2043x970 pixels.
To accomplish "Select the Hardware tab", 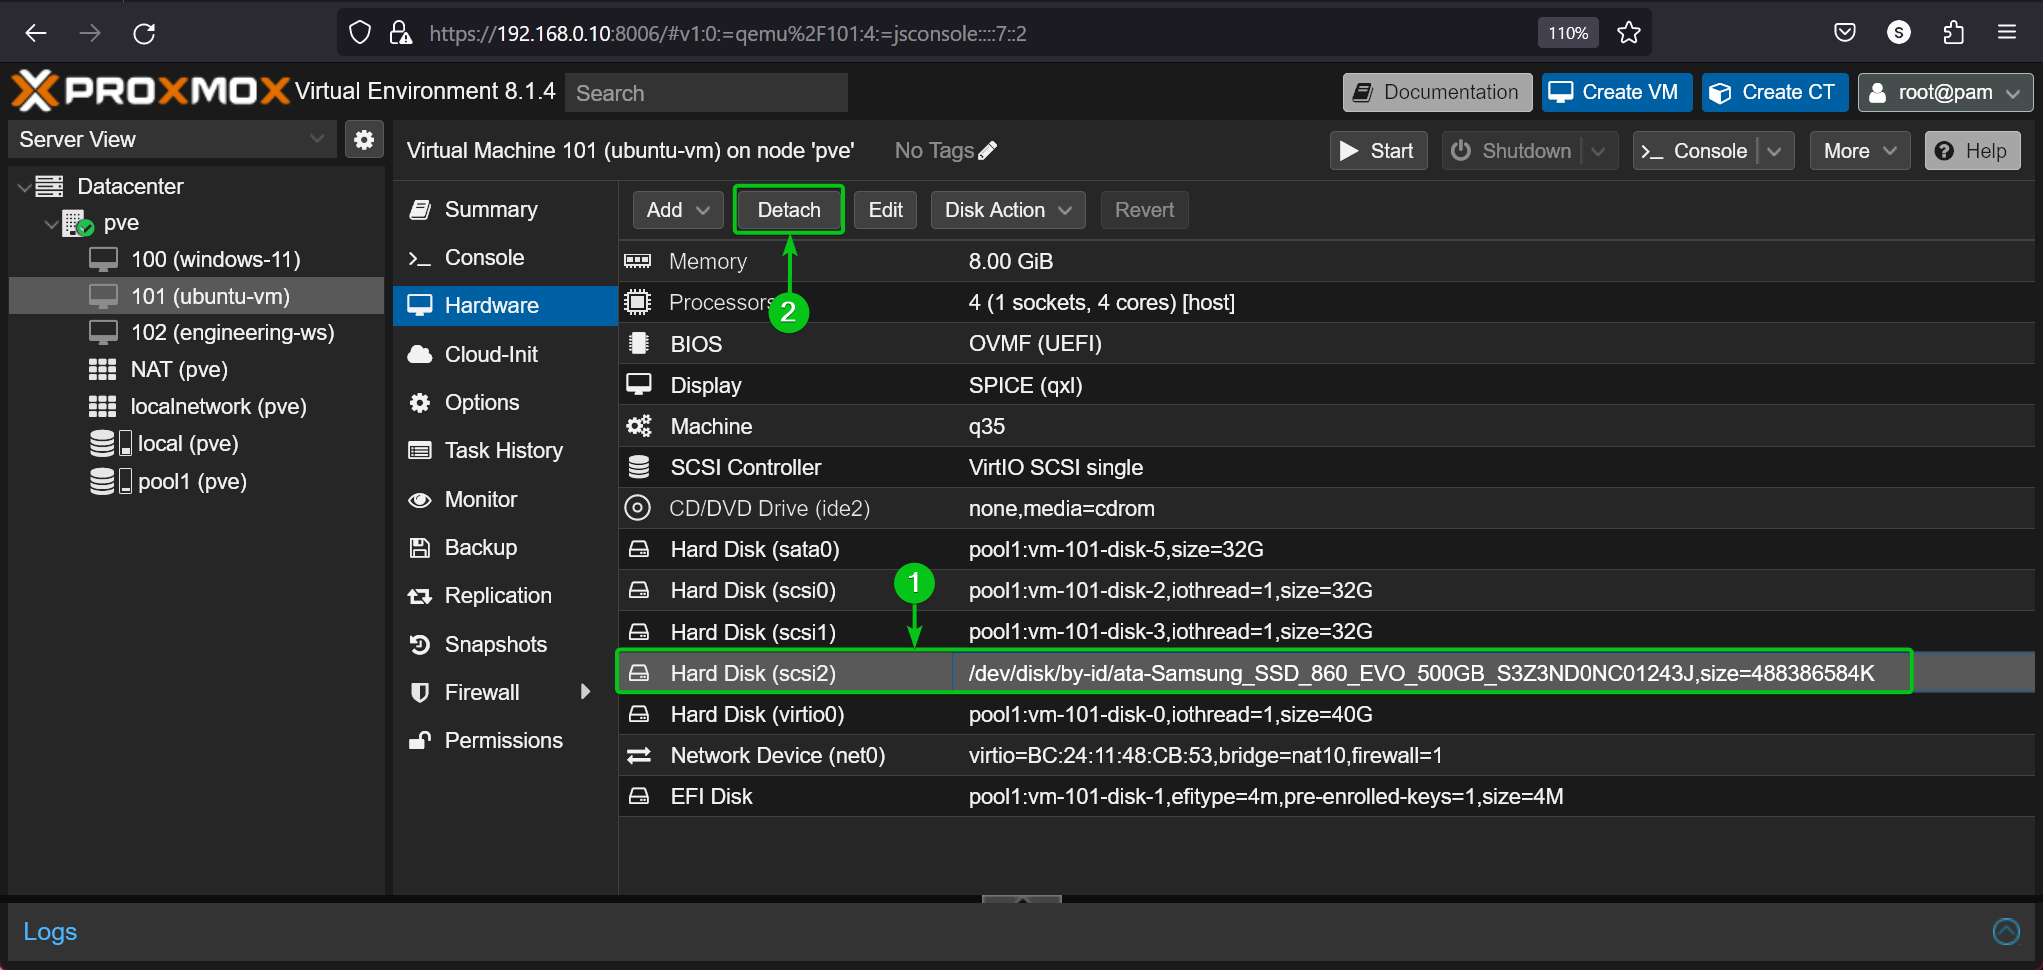I will (x=505, y=305).
